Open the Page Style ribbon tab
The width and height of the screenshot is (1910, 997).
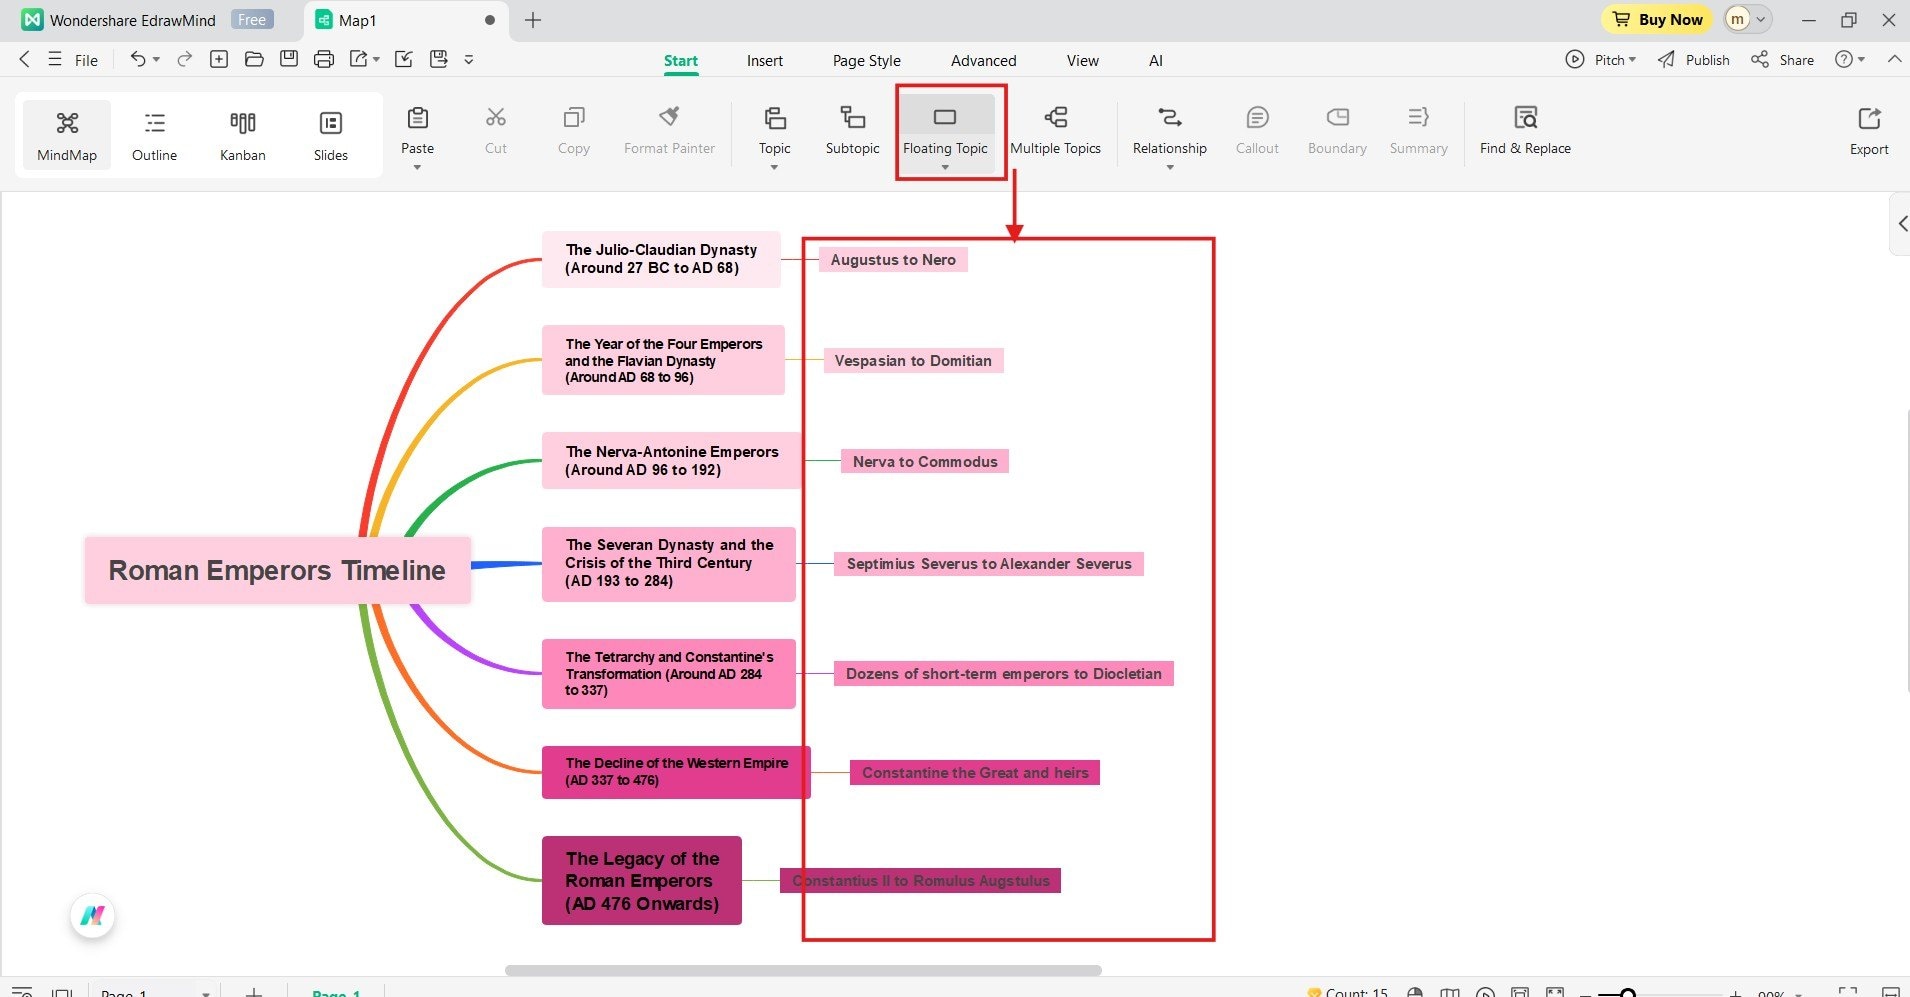(867, 61)
